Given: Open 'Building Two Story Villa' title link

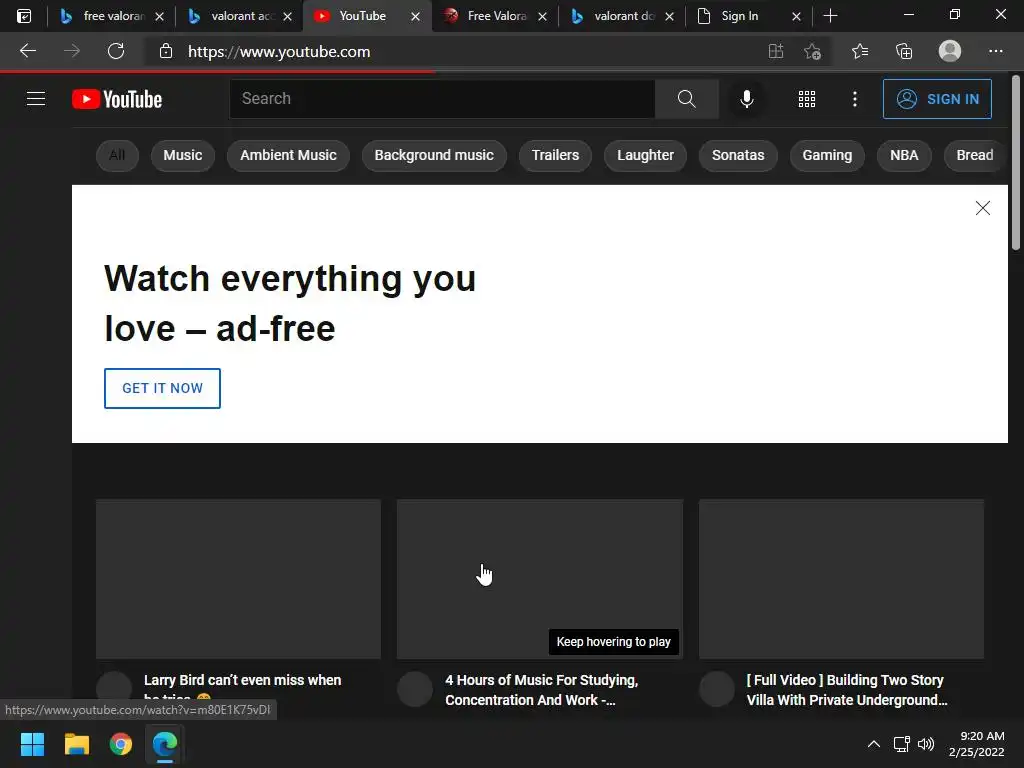Looking at the screenshot, I should 847,690.
